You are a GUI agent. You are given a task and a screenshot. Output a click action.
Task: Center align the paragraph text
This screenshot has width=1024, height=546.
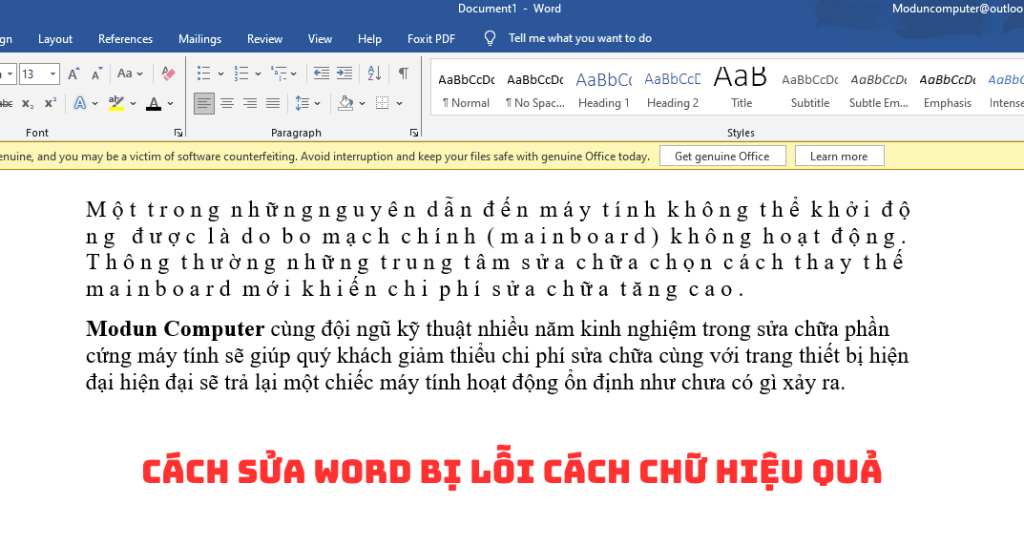pyautogui.click(x=227, y=103)
